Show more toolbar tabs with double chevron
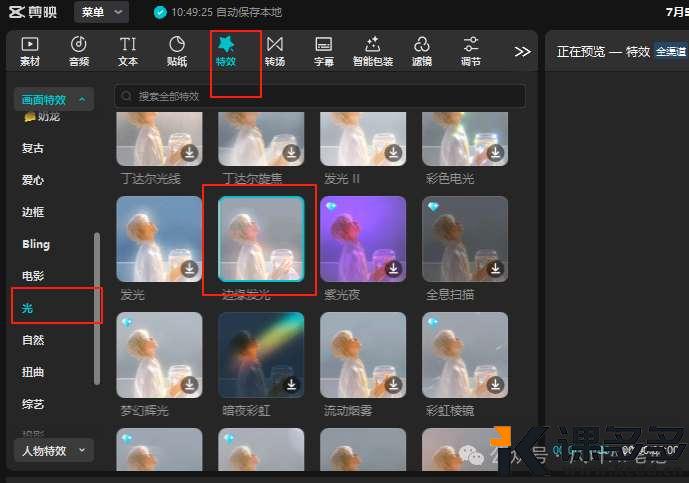The width and height of the screenshot is (689, 483). click(x=522, y=51)
